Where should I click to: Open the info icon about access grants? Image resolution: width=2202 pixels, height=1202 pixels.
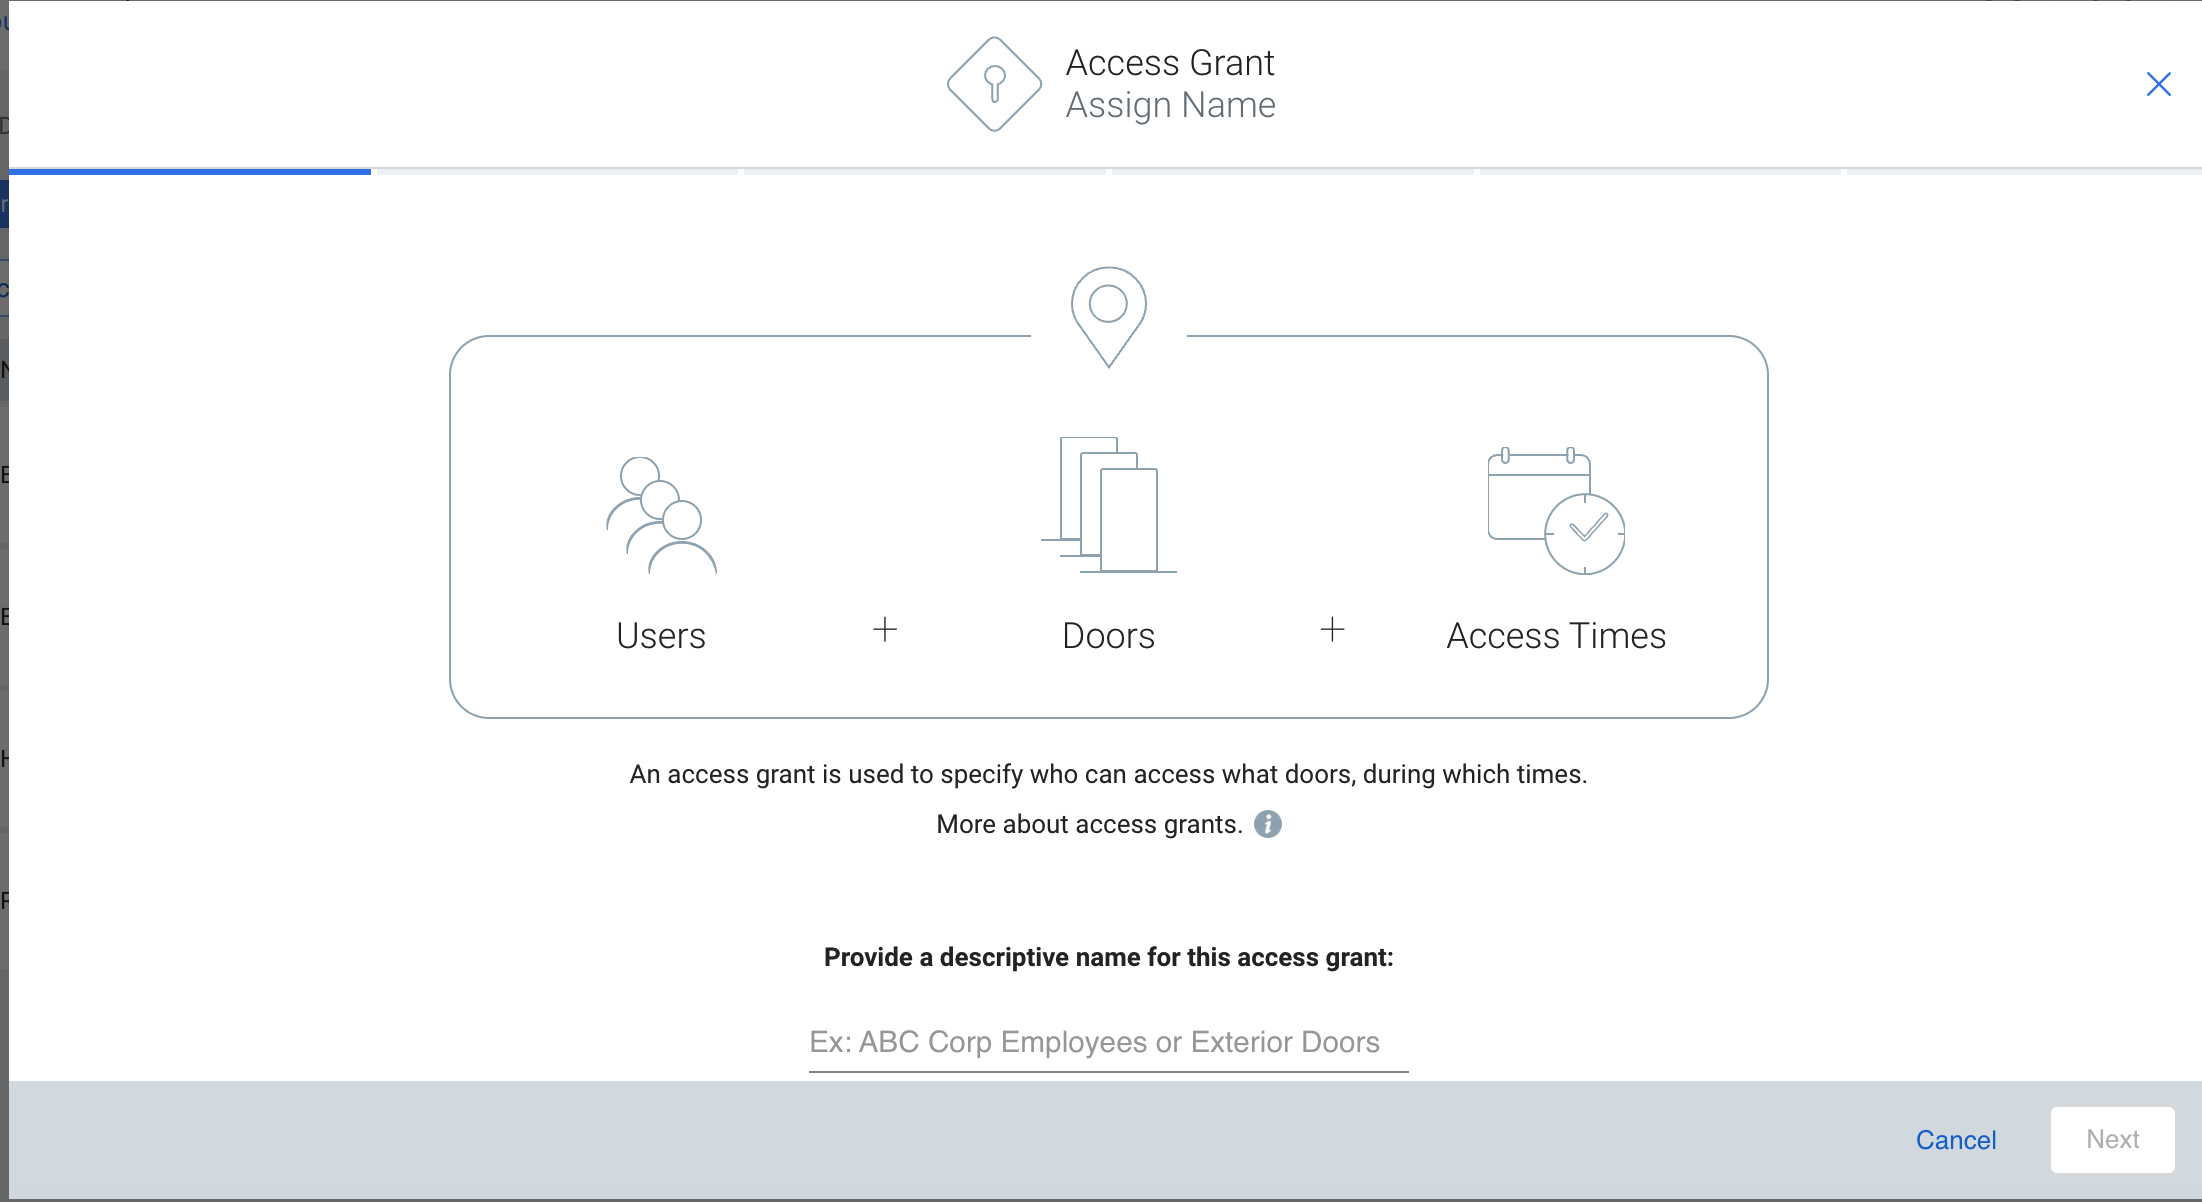click(1268, 824)
